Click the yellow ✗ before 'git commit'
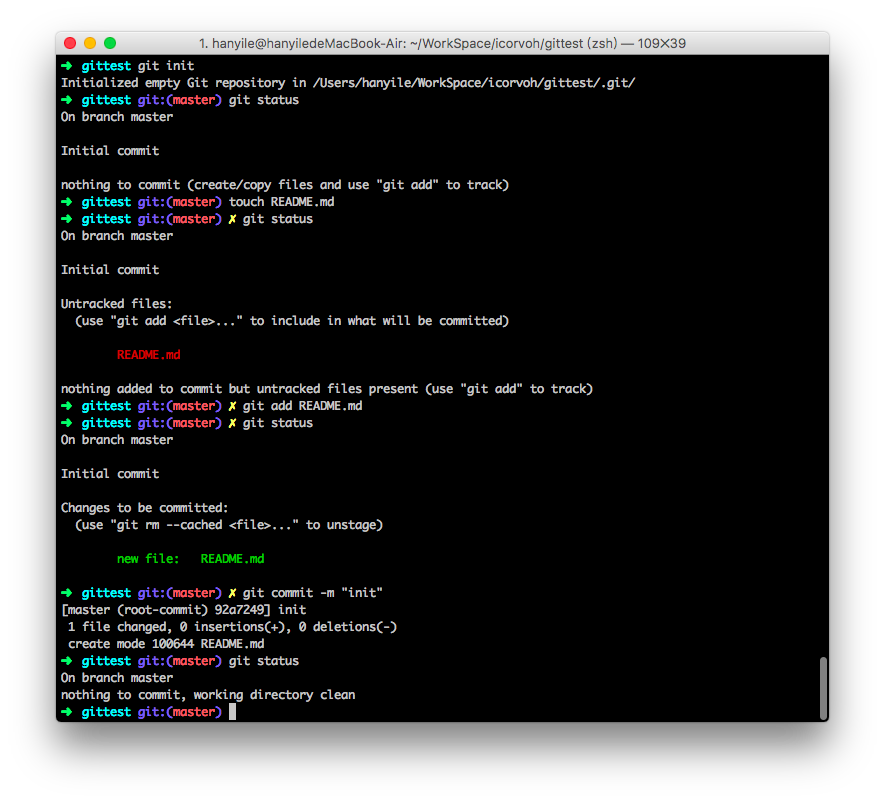The image size is (885, 802). coord(232,593)
